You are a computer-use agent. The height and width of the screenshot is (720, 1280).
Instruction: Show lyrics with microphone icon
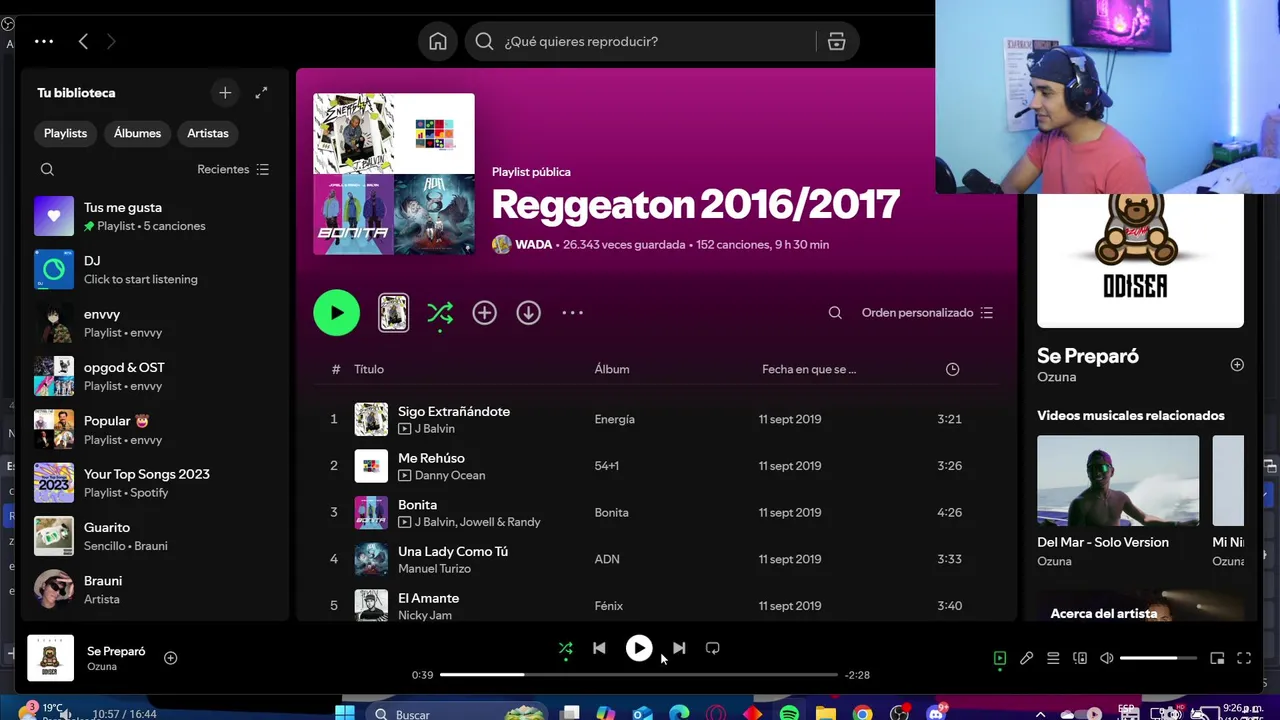coord(1026,658)
